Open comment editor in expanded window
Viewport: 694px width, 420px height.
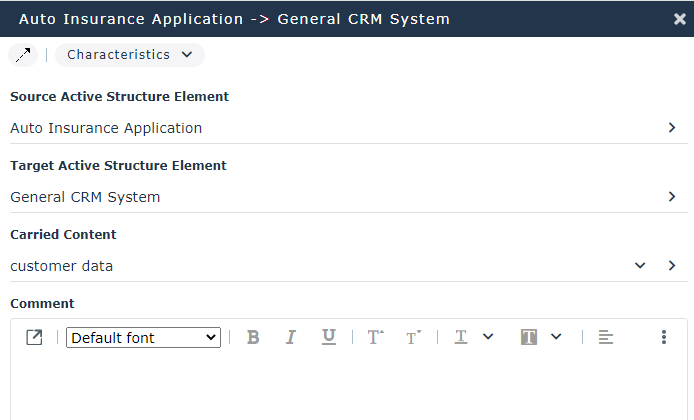point(34,338)
